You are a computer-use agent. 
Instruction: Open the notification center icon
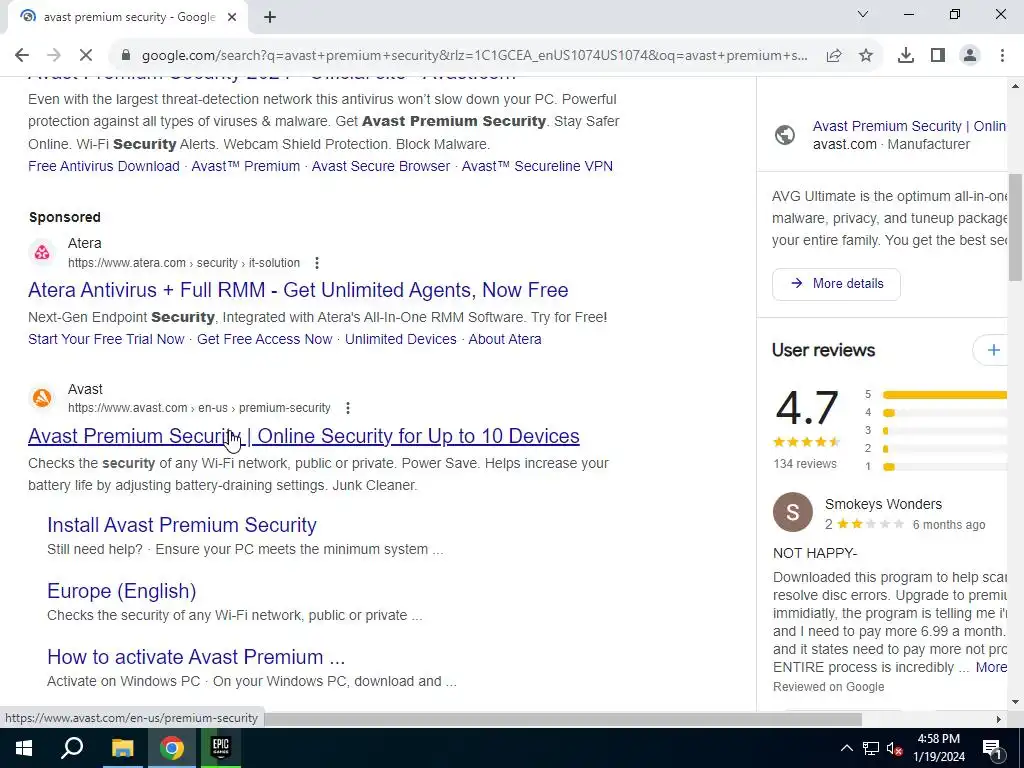992,748
